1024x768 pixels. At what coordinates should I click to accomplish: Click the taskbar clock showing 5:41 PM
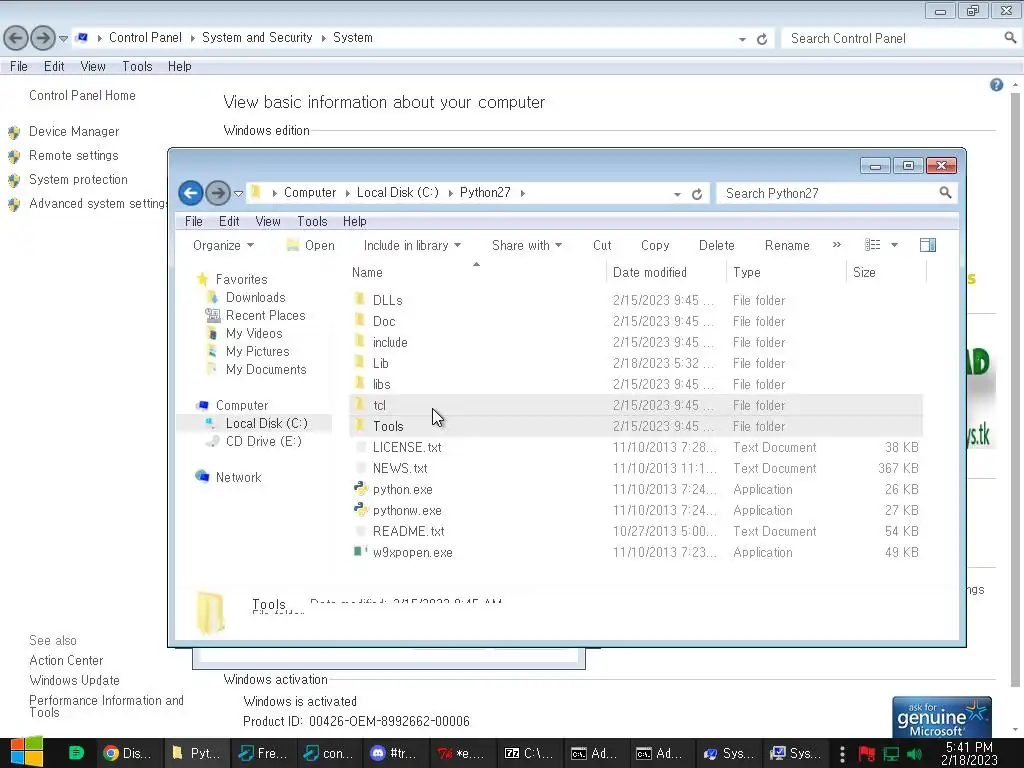[969, 753]
